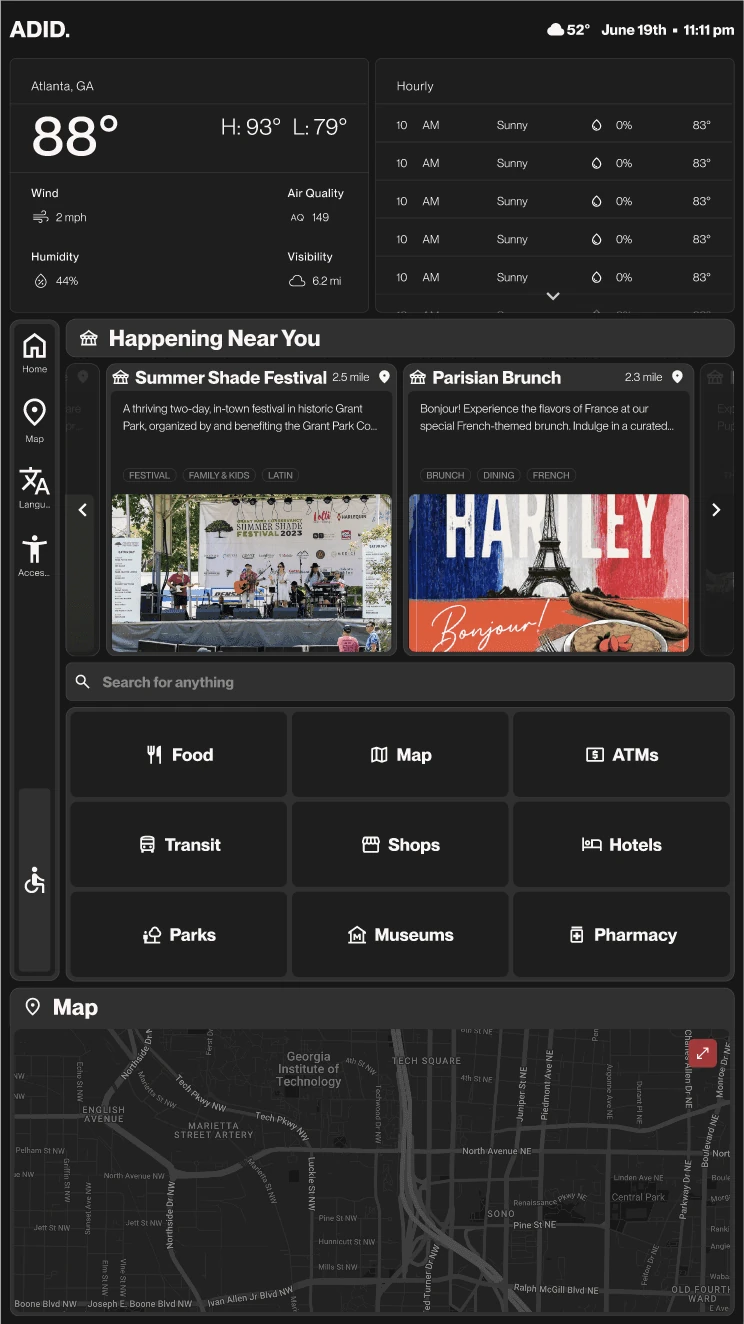
Task: Click the L: 79° low temperature
Action: (320, 127)
